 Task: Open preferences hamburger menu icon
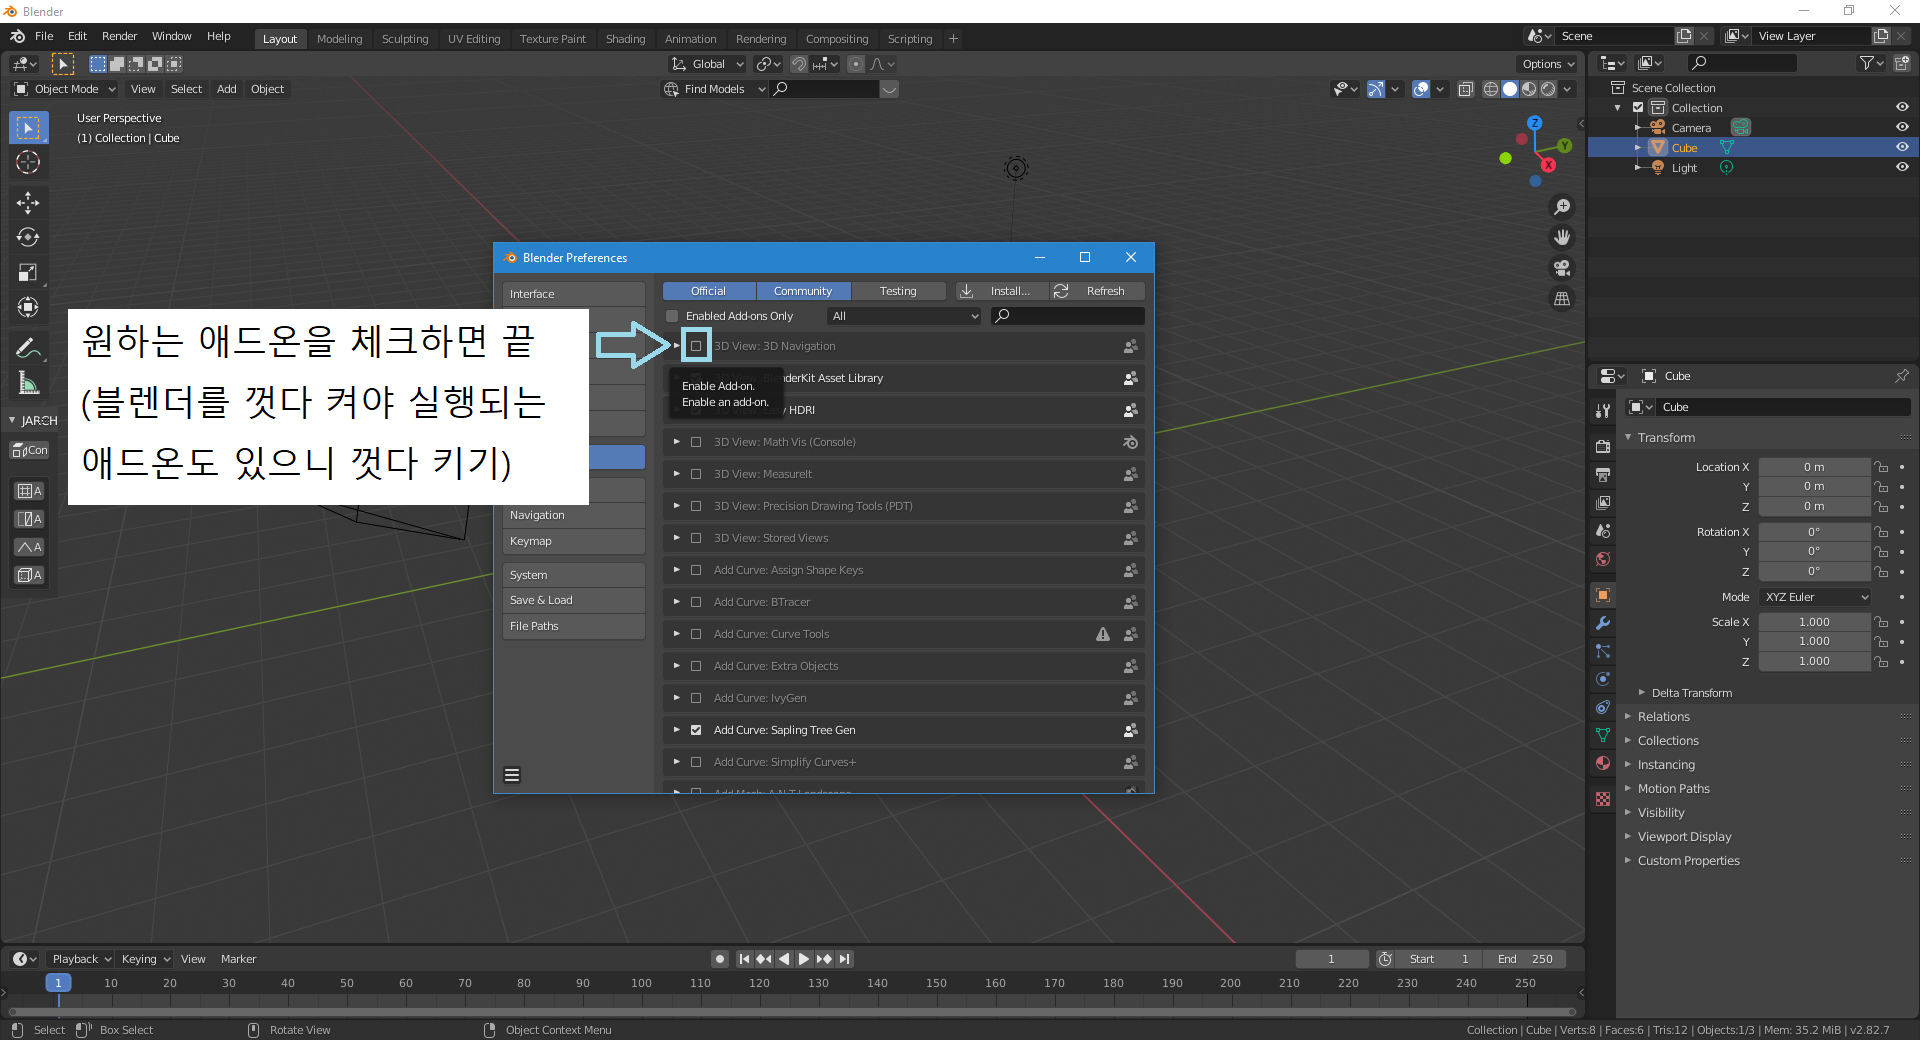point(512,775)
